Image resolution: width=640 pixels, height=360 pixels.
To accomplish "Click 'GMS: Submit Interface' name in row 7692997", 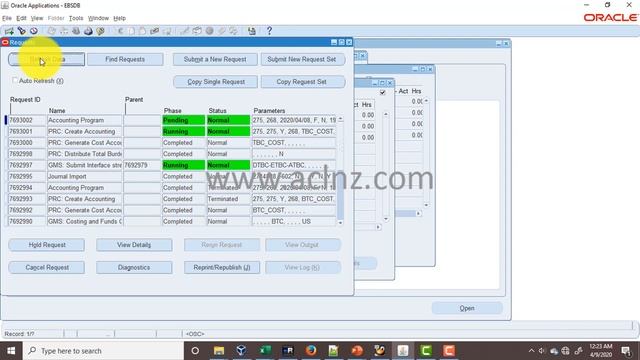I will (x=84, y=165).
